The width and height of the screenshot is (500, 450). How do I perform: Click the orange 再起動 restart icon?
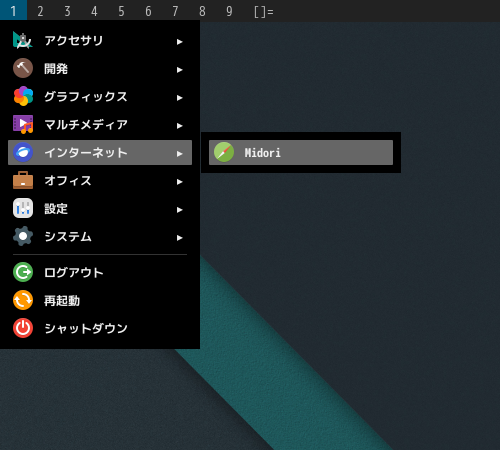pyautogui.click(x=23, y=300)
